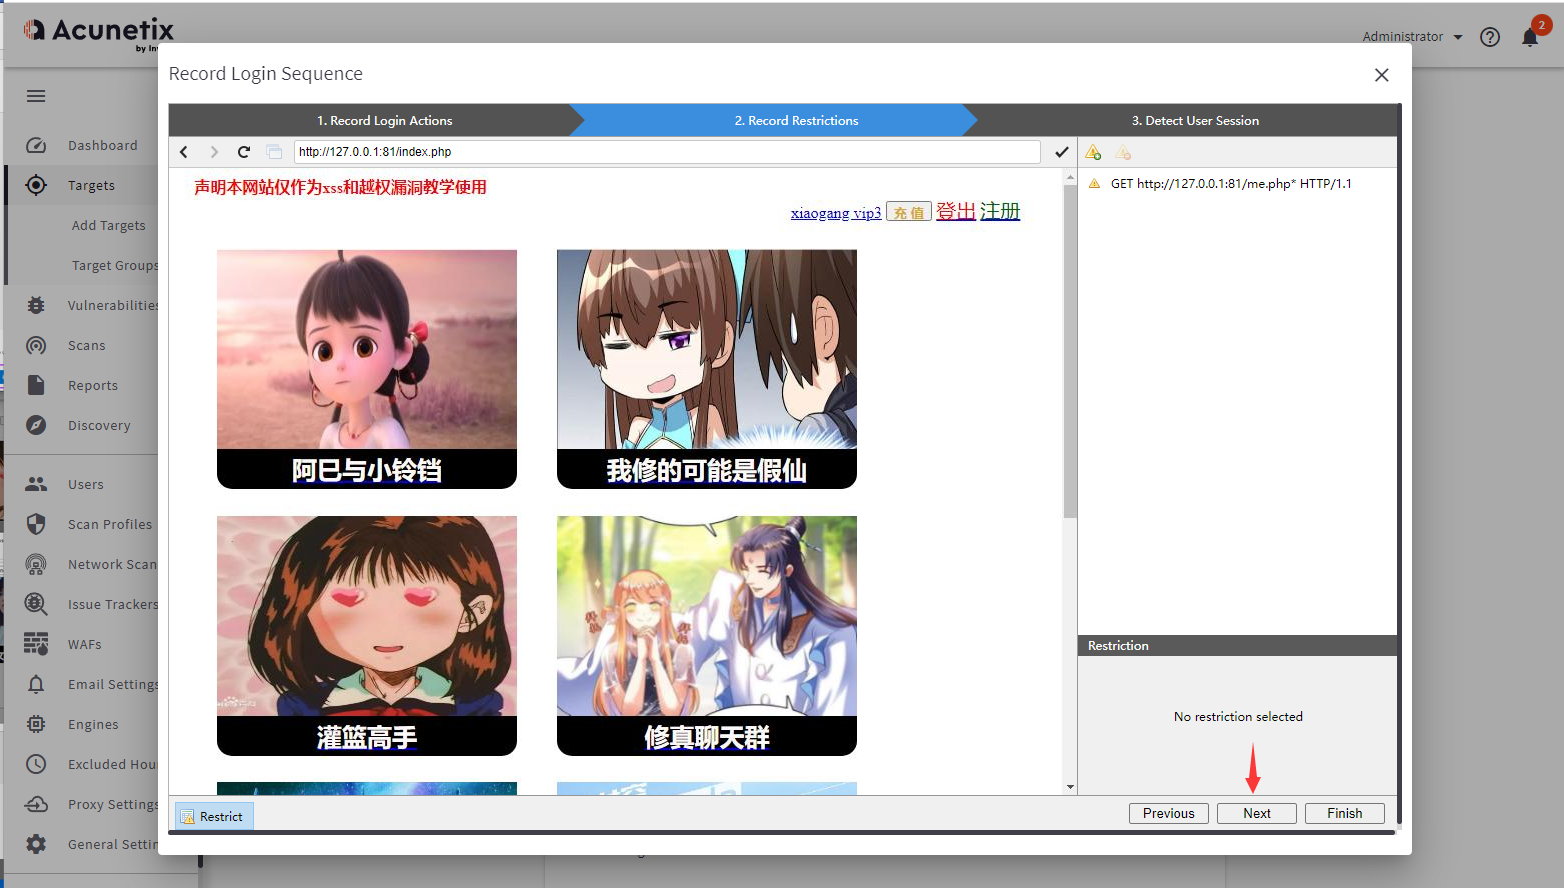
Task: Click the Vulnerabilities bug icon
Action: (x=36, y=305)
